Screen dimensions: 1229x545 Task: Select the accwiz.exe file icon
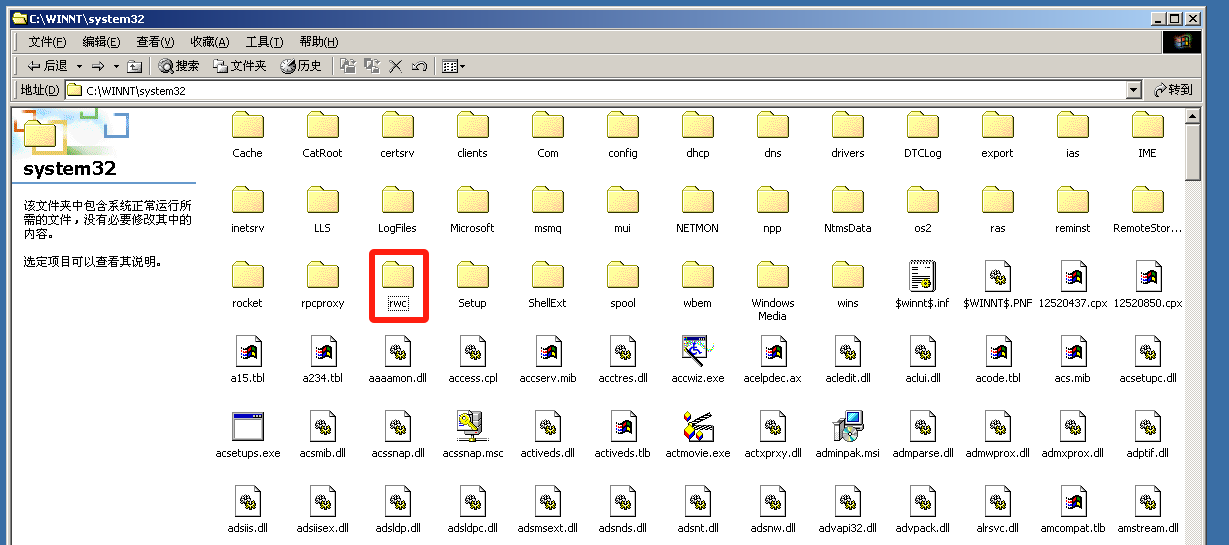coord(697,351)
